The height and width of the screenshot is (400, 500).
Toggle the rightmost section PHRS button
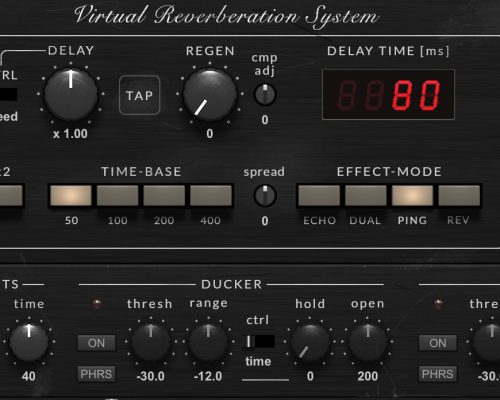438,374
